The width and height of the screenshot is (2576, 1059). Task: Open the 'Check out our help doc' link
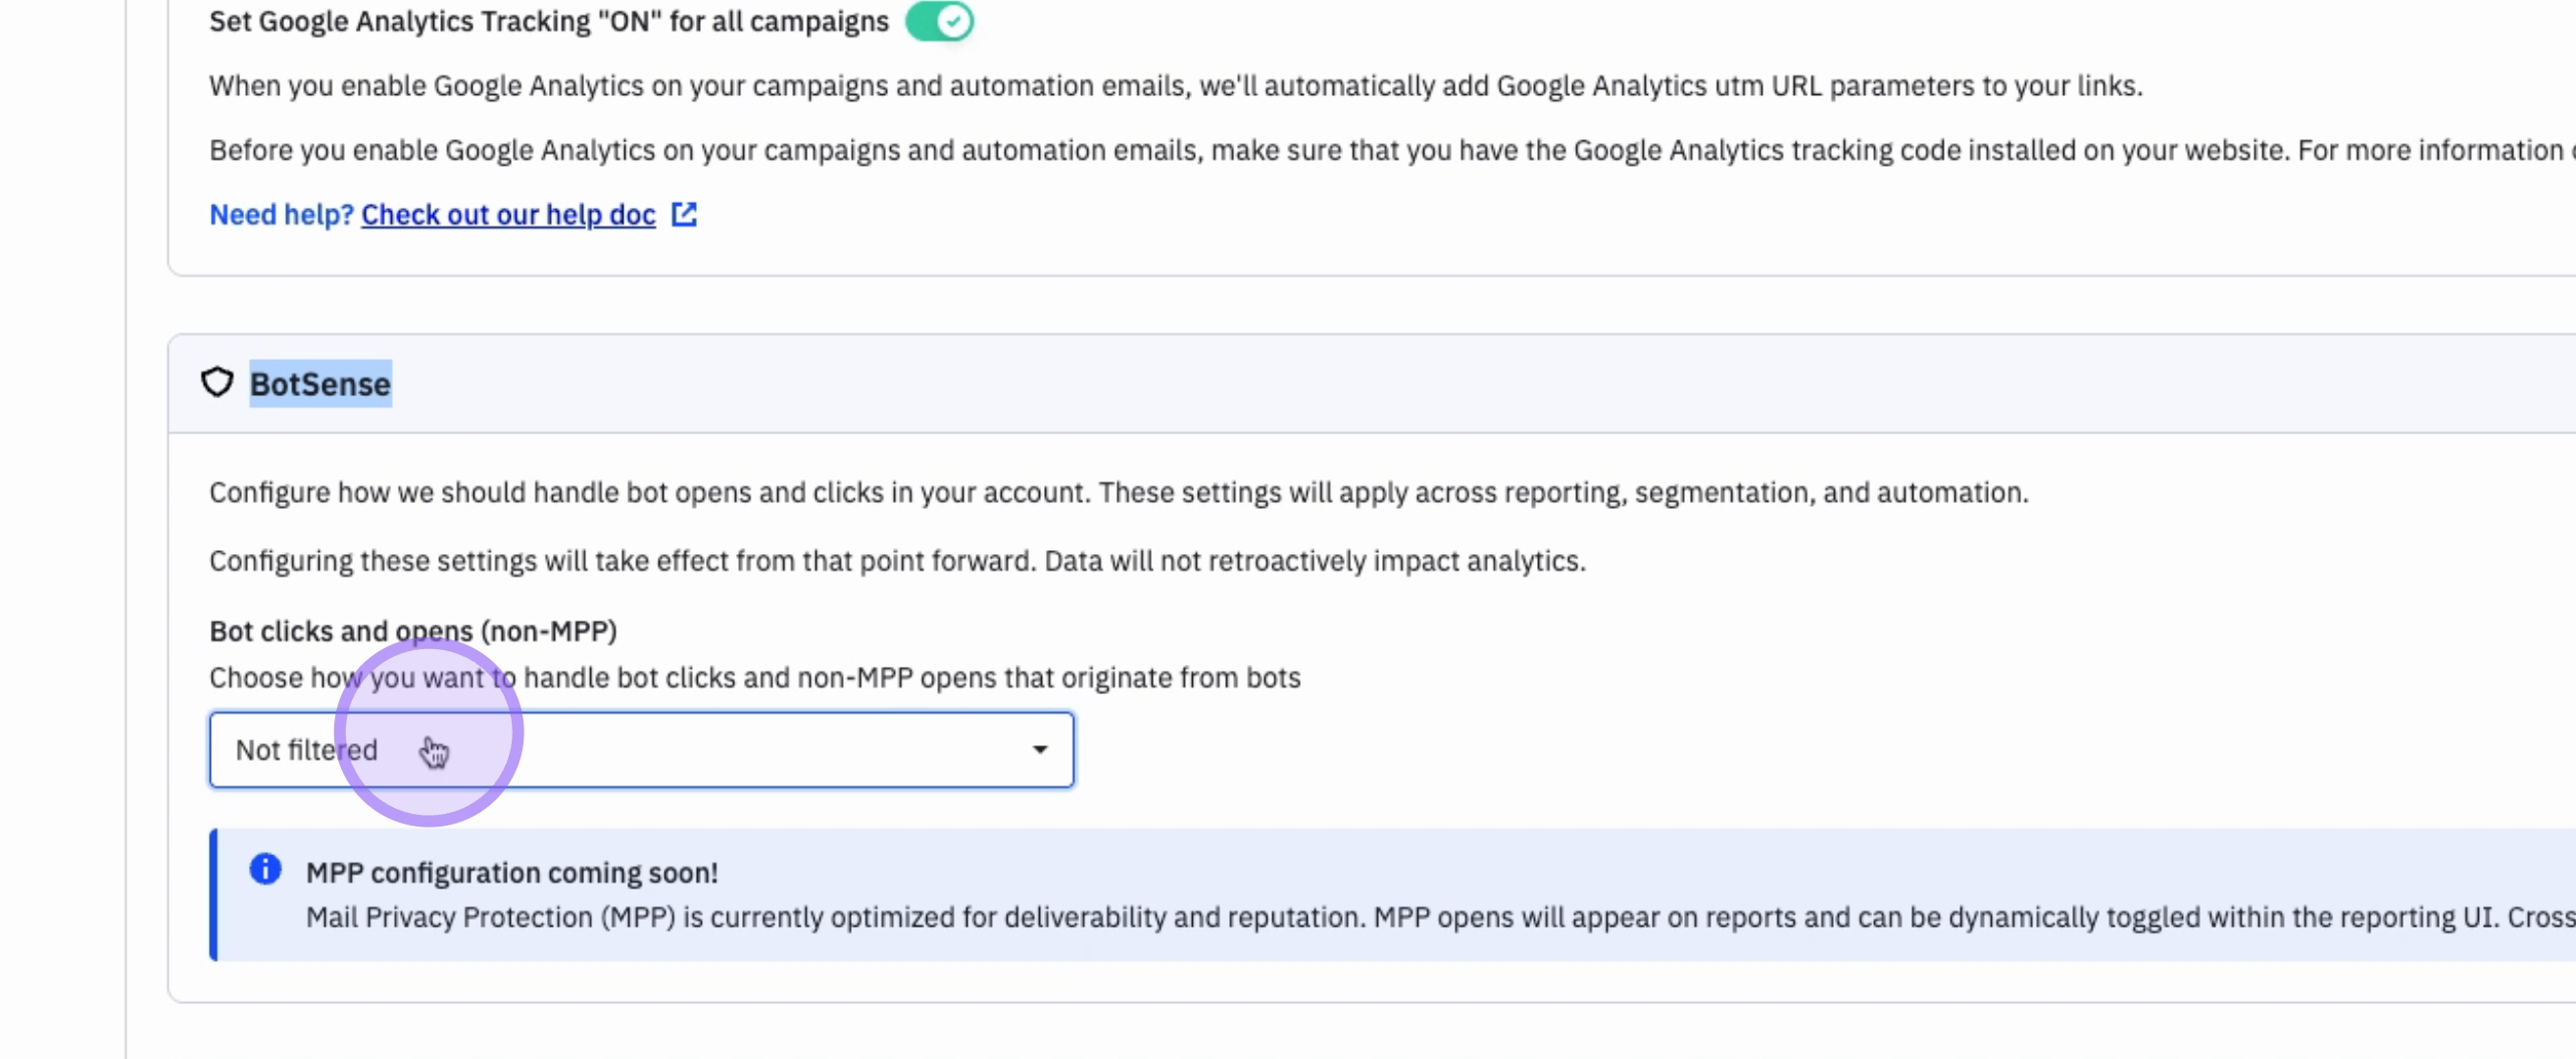point(508,214)
